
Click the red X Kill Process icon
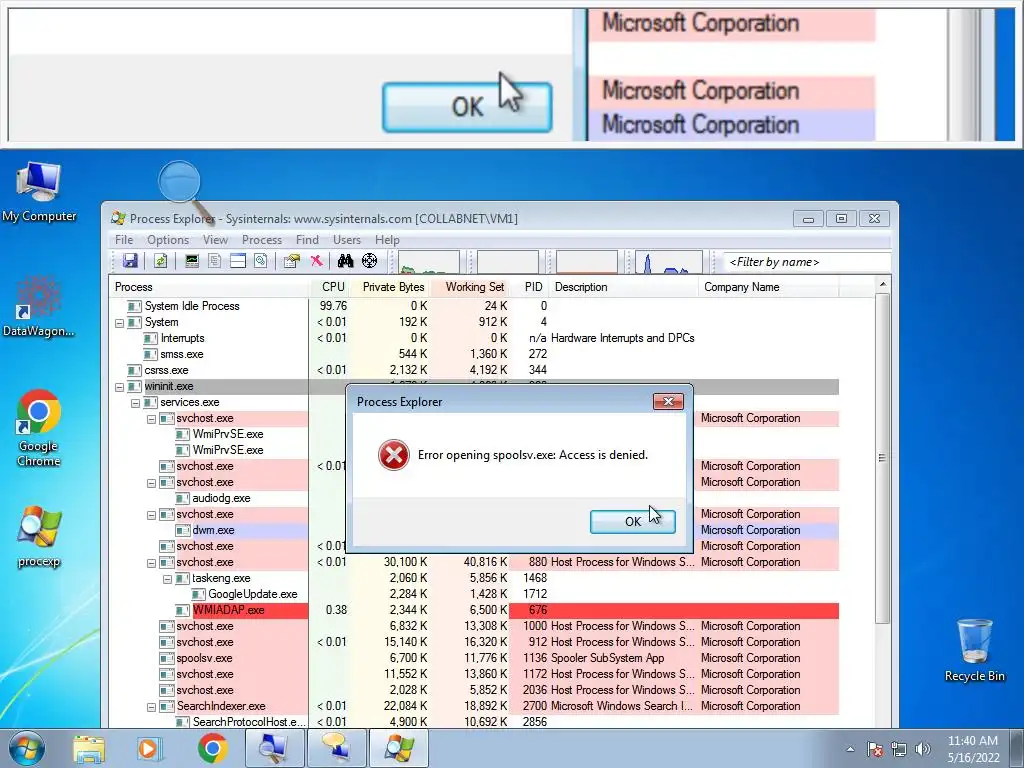[316, 261]
